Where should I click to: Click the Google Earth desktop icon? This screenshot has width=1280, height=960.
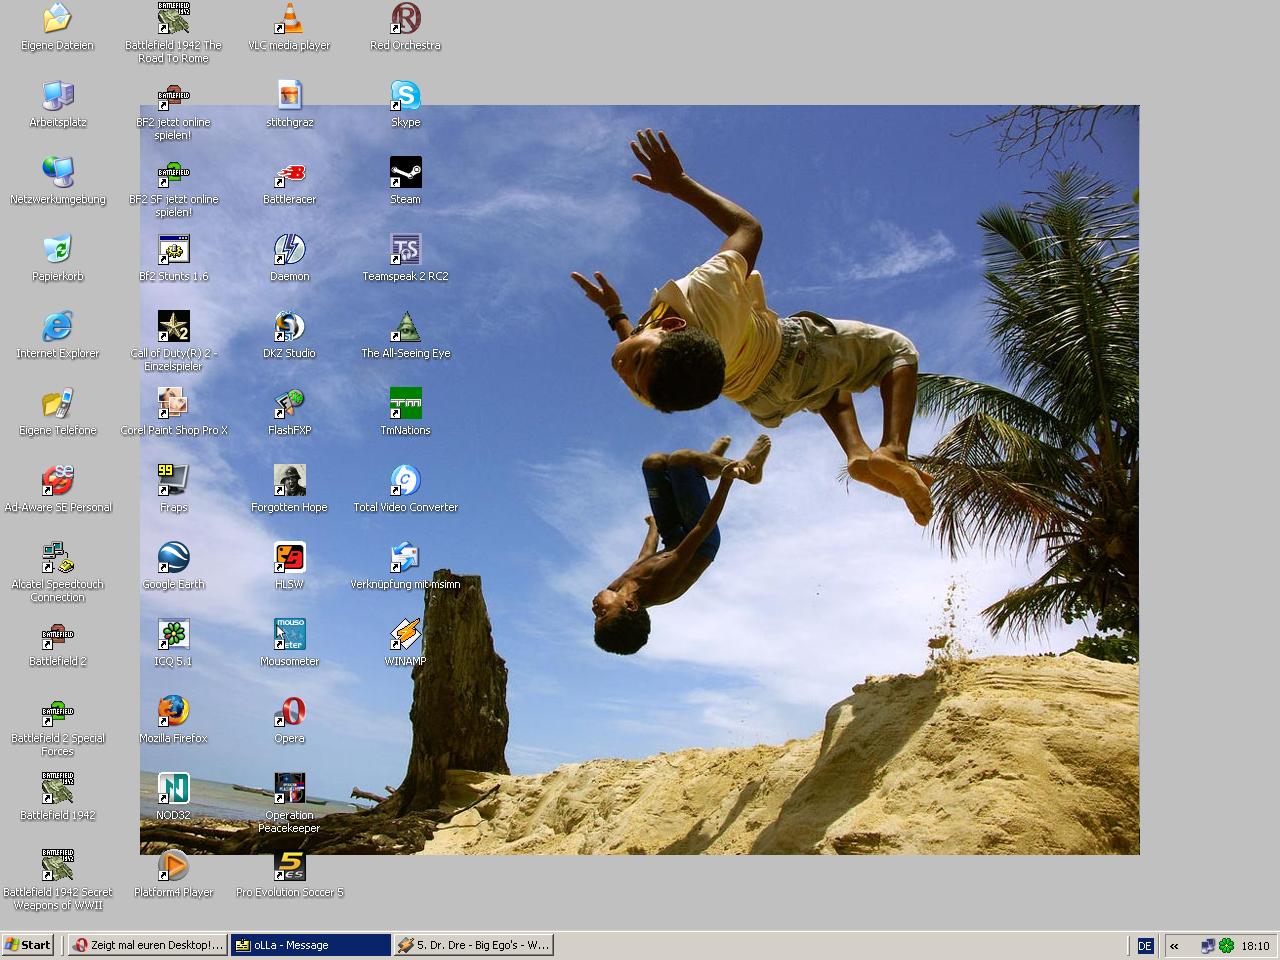[174, 557]
